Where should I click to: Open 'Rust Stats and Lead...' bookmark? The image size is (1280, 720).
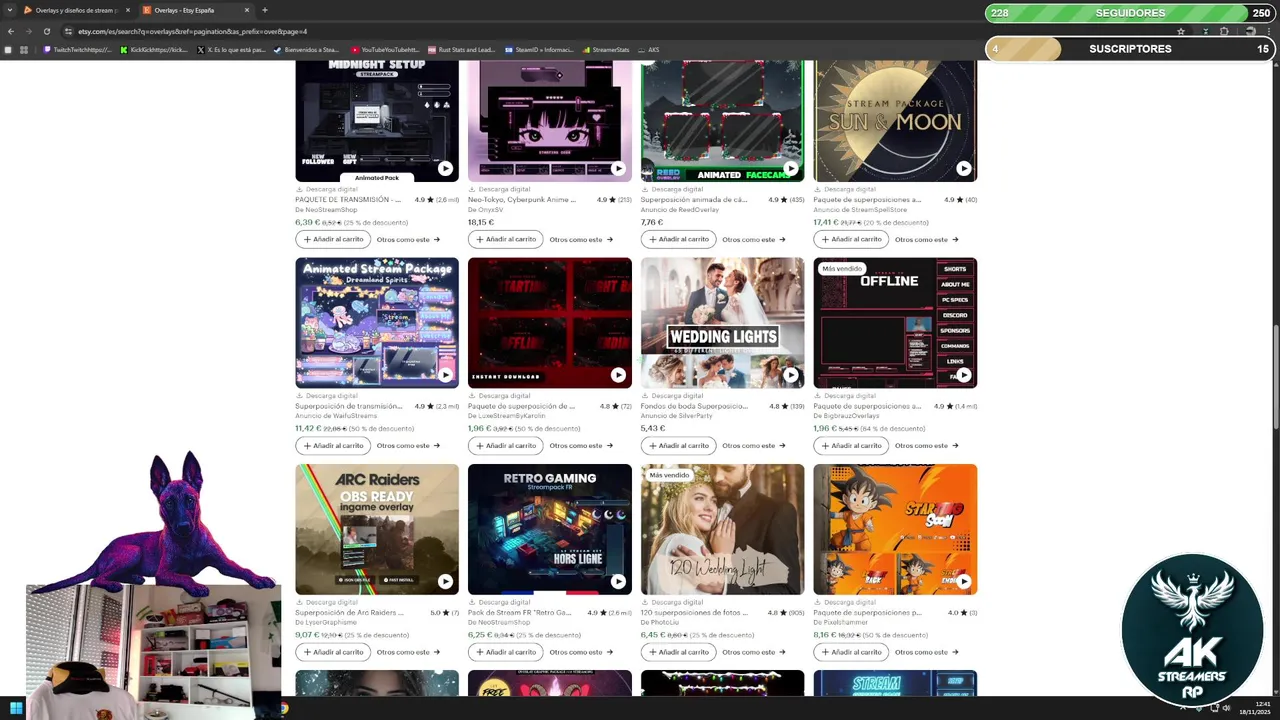pos(462,49)
